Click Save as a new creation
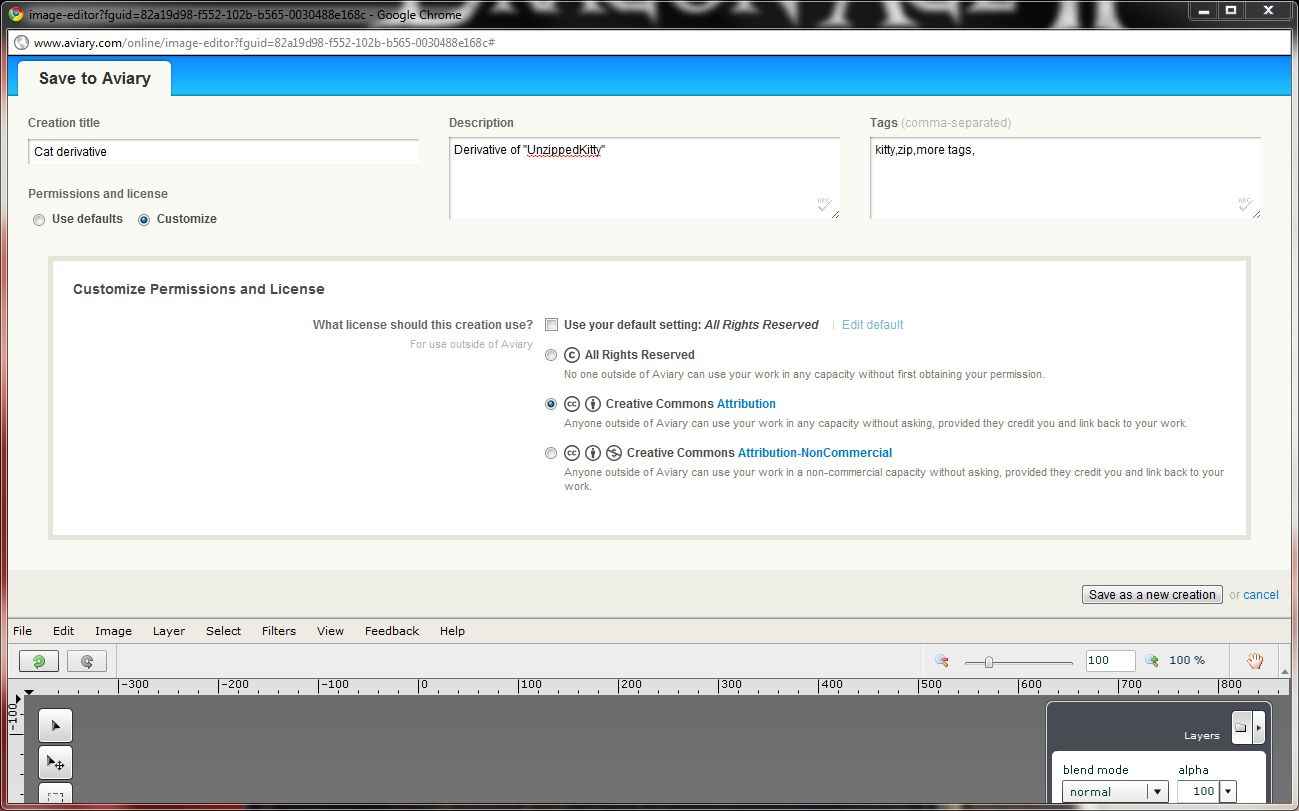The width and height of the screenshot is (1299, 811). [x=1152, y=595]
